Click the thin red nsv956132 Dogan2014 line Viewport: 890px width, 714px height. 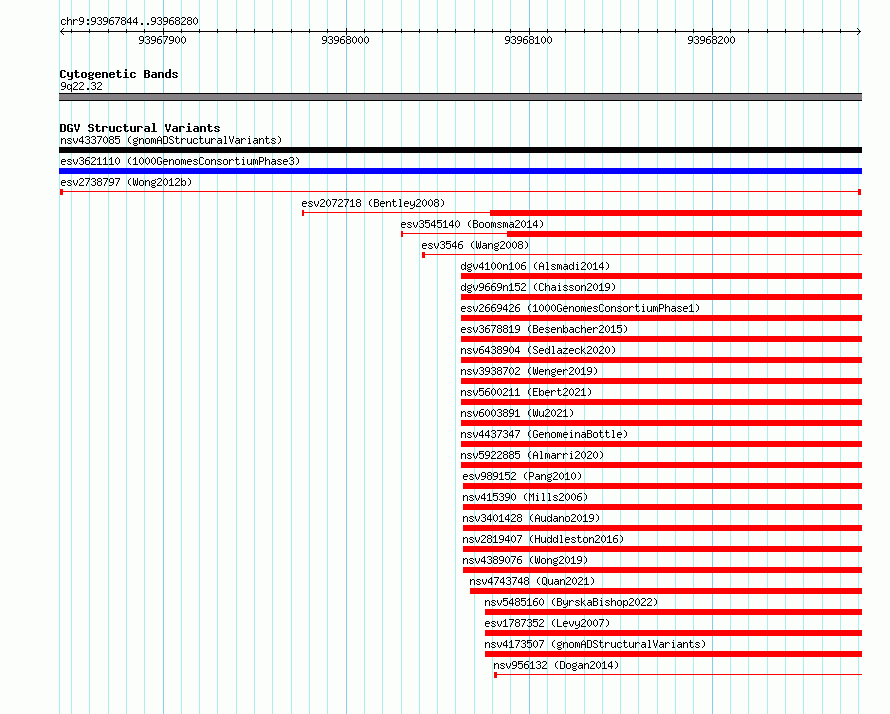[678, 675]
